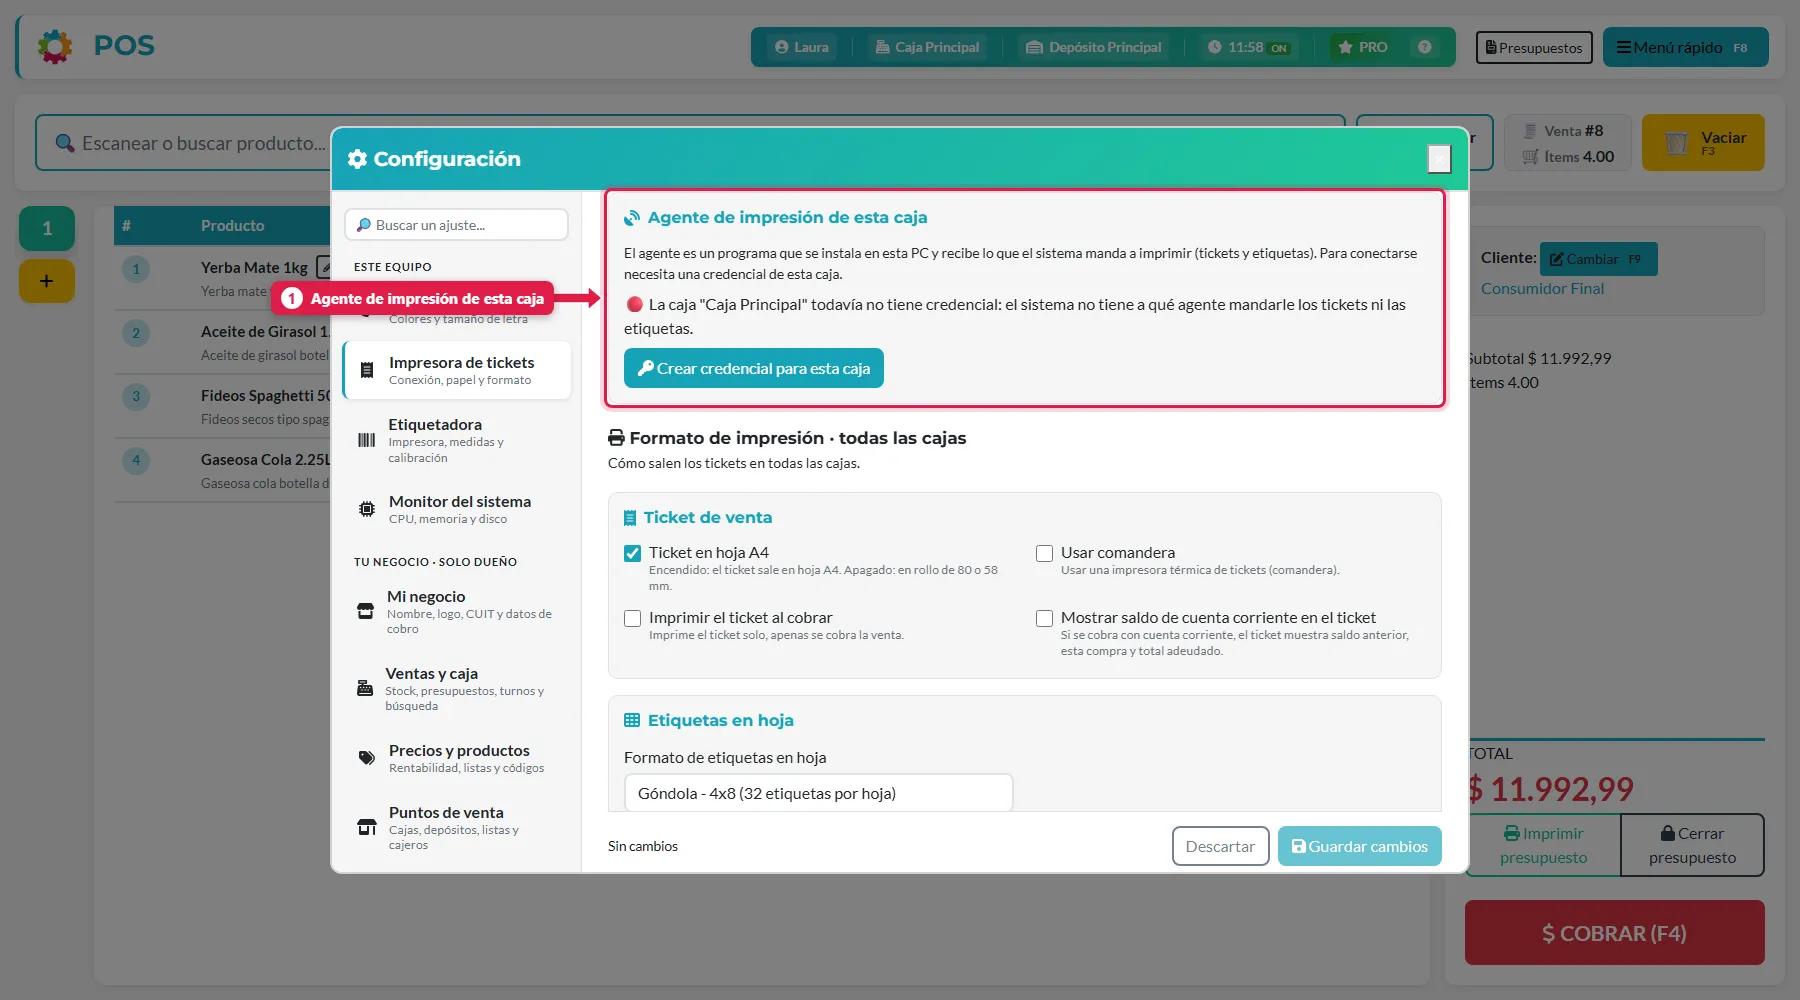Click the help question mark icon
Screen dimensions: 1800x1000
(x=1425, y=47)
